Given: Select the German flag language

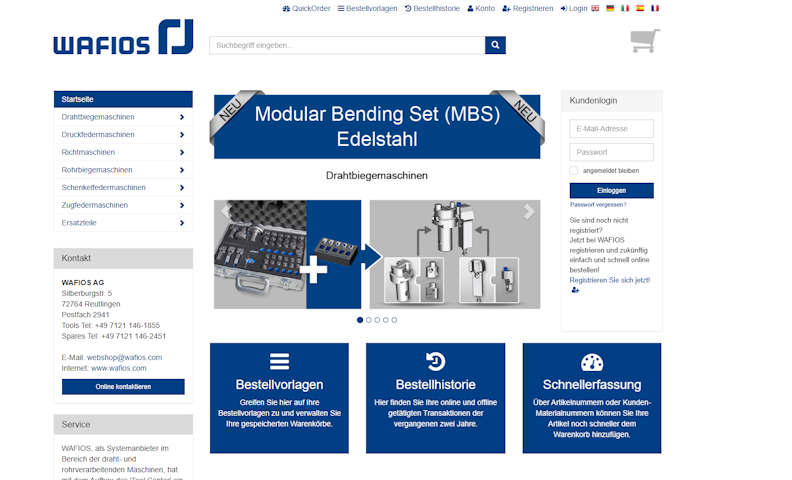Looking at the screenshot, I should click(610, 8).
